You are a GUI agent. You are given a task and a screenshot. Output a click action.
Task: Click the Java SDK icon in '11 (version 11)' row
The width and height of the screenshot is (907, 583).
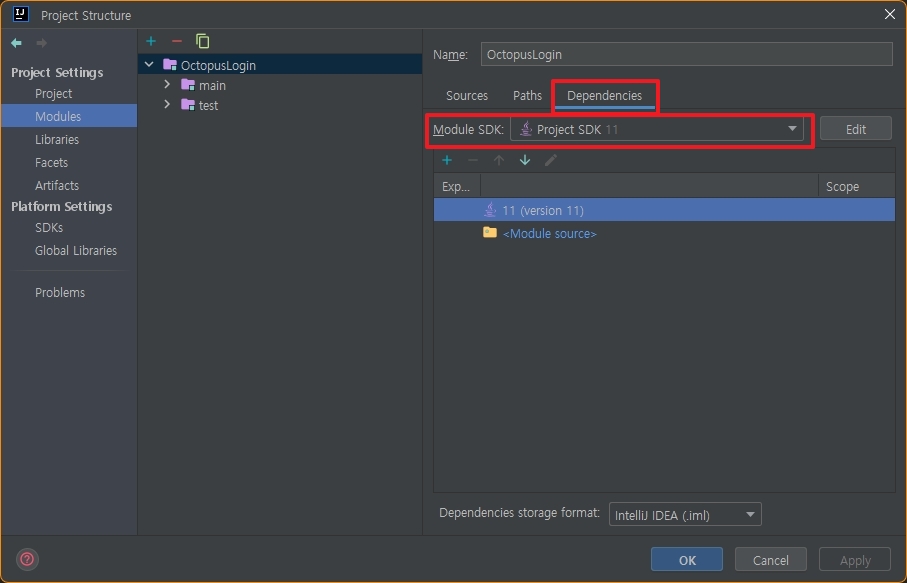[x=490, y=209]
